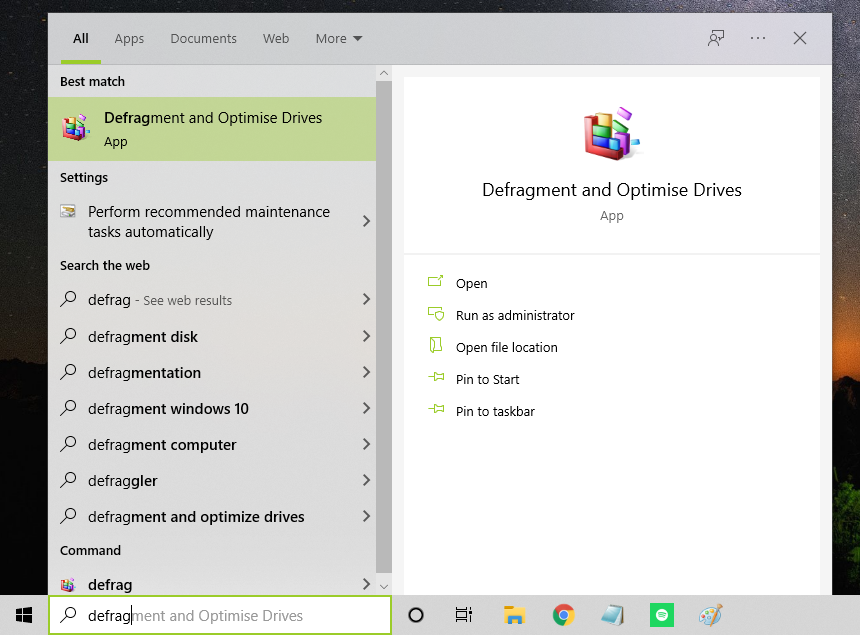Image resolution: width=860 pixels, height=635 pixels.
Task: Expand 'defrag - See web results' arrow
Action: pyautogui.click(x=366, y=299)
